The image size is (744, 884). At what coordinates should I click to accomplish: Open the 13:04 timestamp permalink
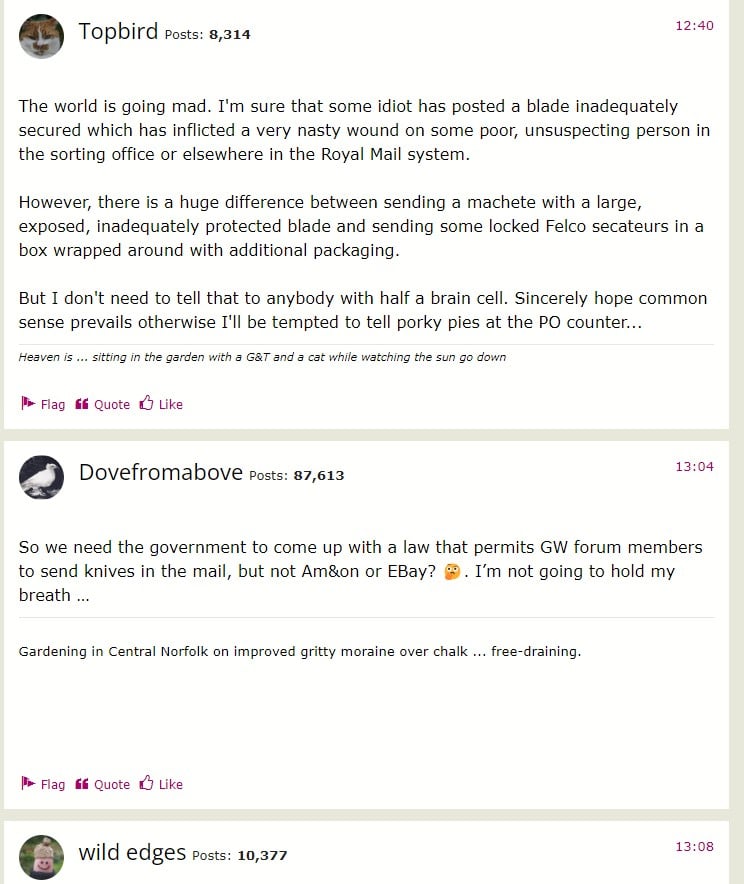(694, 466)
